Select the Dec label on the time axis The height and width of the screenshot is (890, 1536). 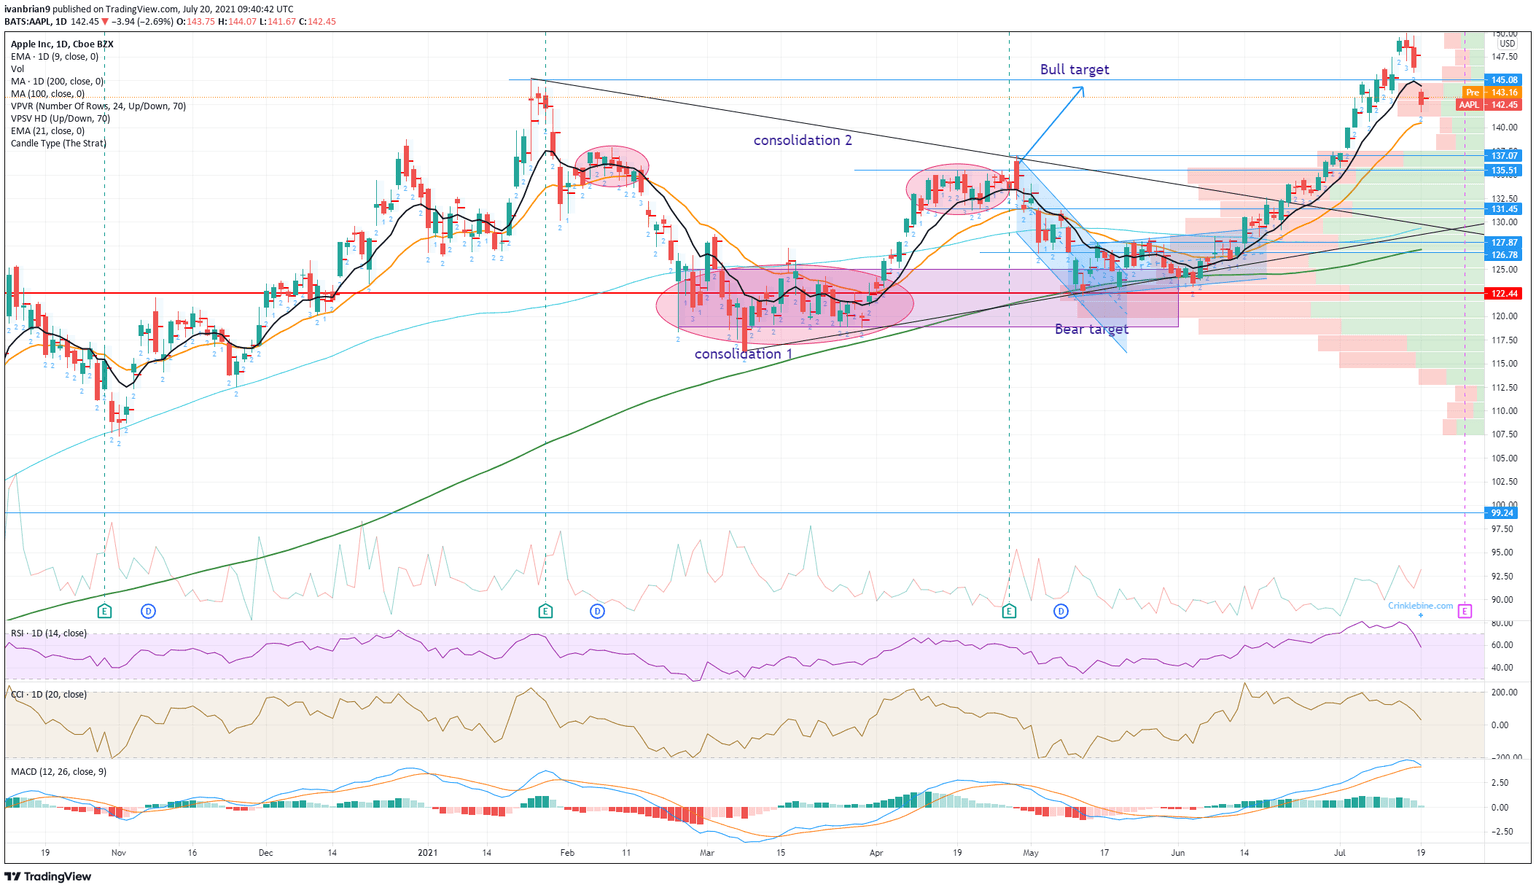(265, 853)
